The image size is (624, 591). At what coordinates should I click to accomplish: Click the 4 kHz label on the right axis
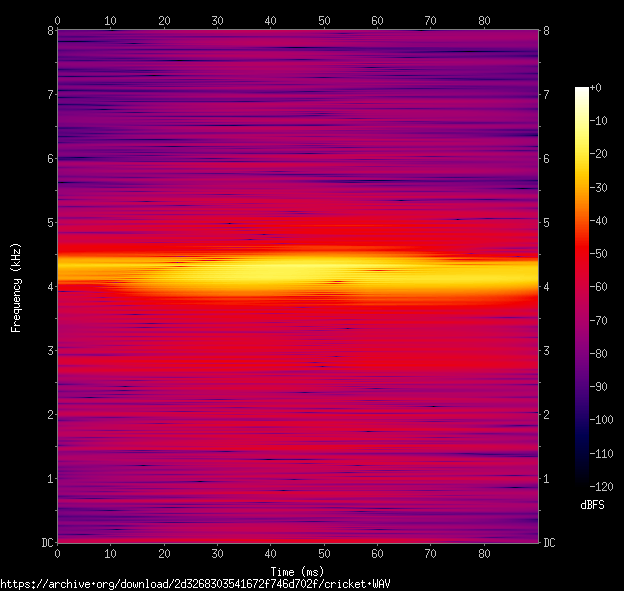tap(546, 286)
